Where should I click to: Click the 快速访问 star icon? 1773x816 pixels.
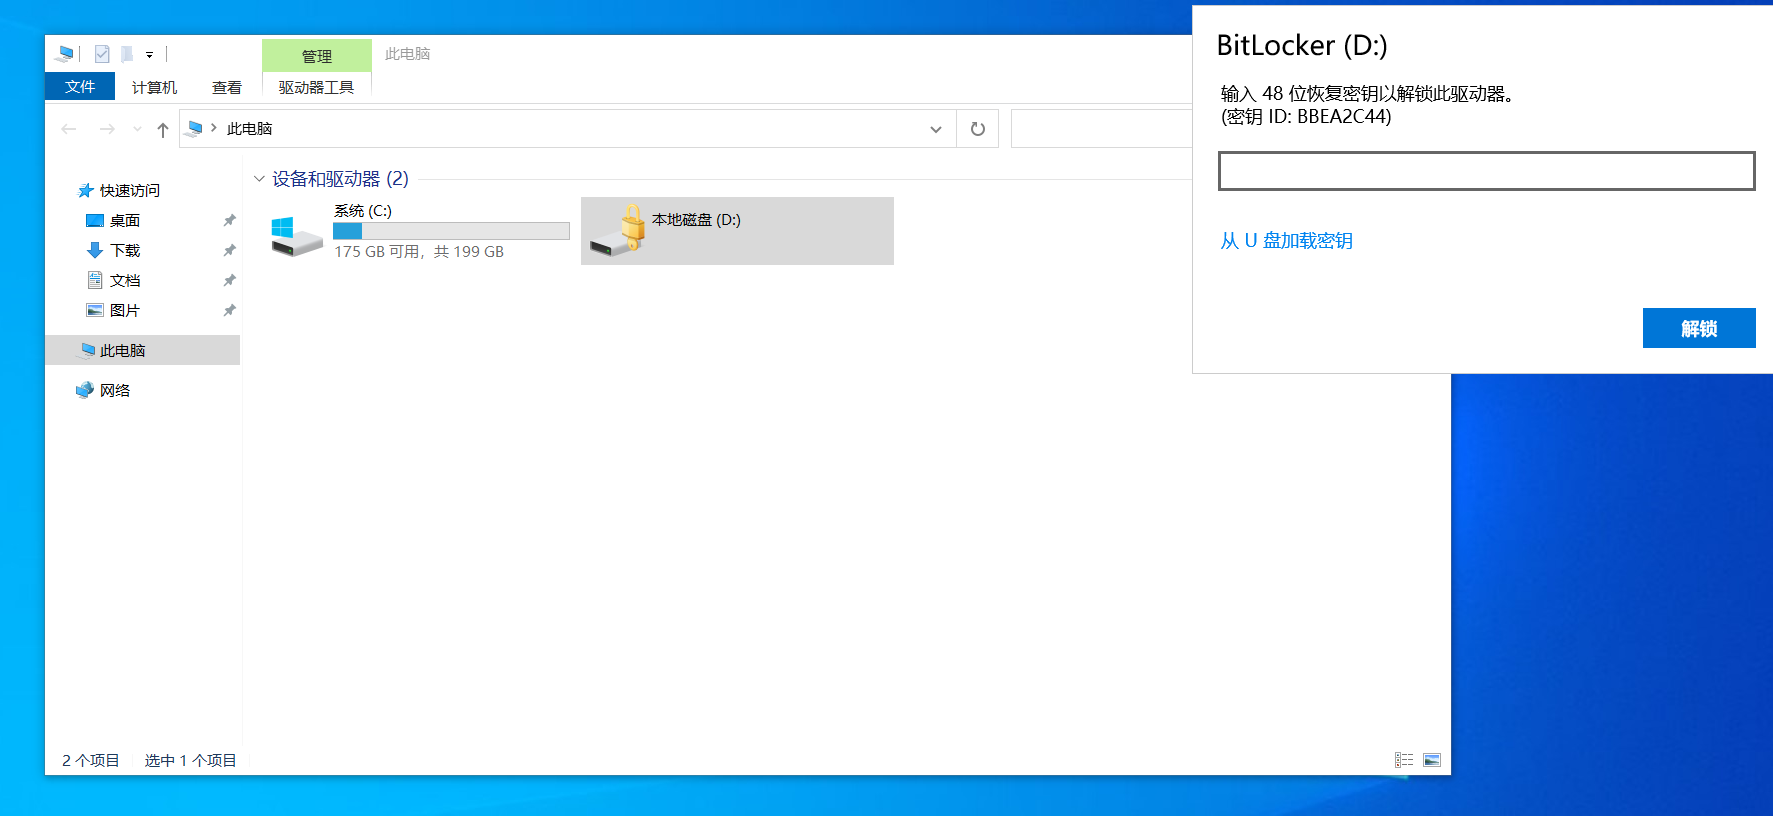(86, 190)
